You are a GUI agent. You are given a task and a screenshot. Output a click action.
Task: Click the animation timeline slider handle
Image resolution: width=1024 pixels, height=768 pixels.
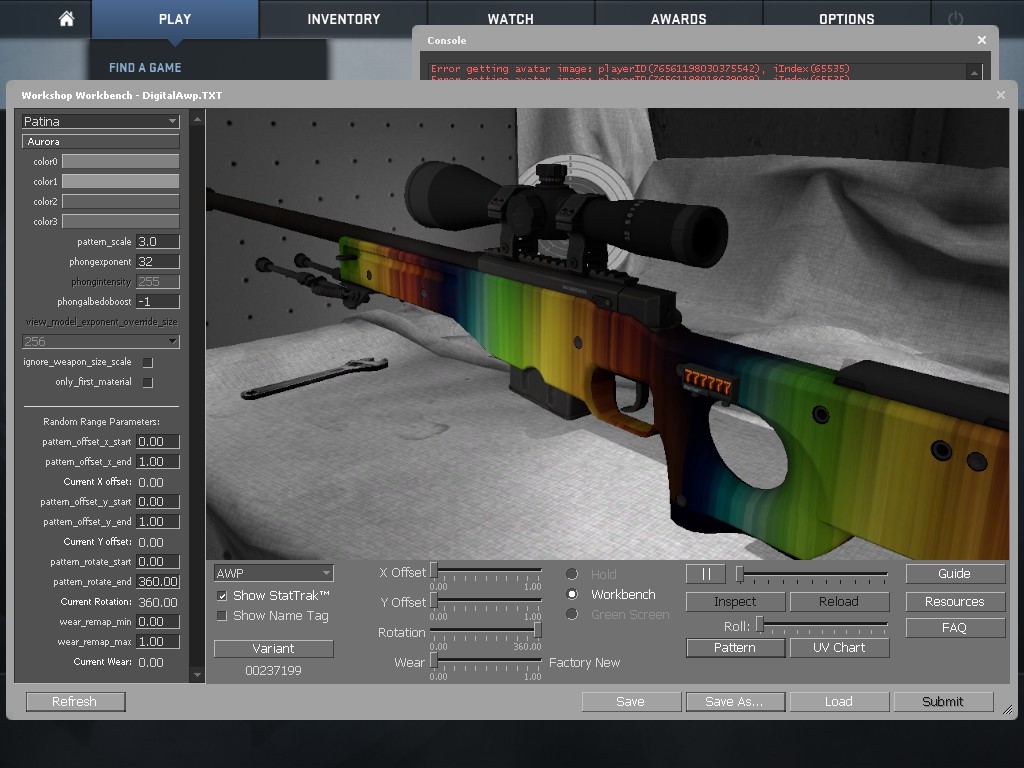click(x=740, y=574)
